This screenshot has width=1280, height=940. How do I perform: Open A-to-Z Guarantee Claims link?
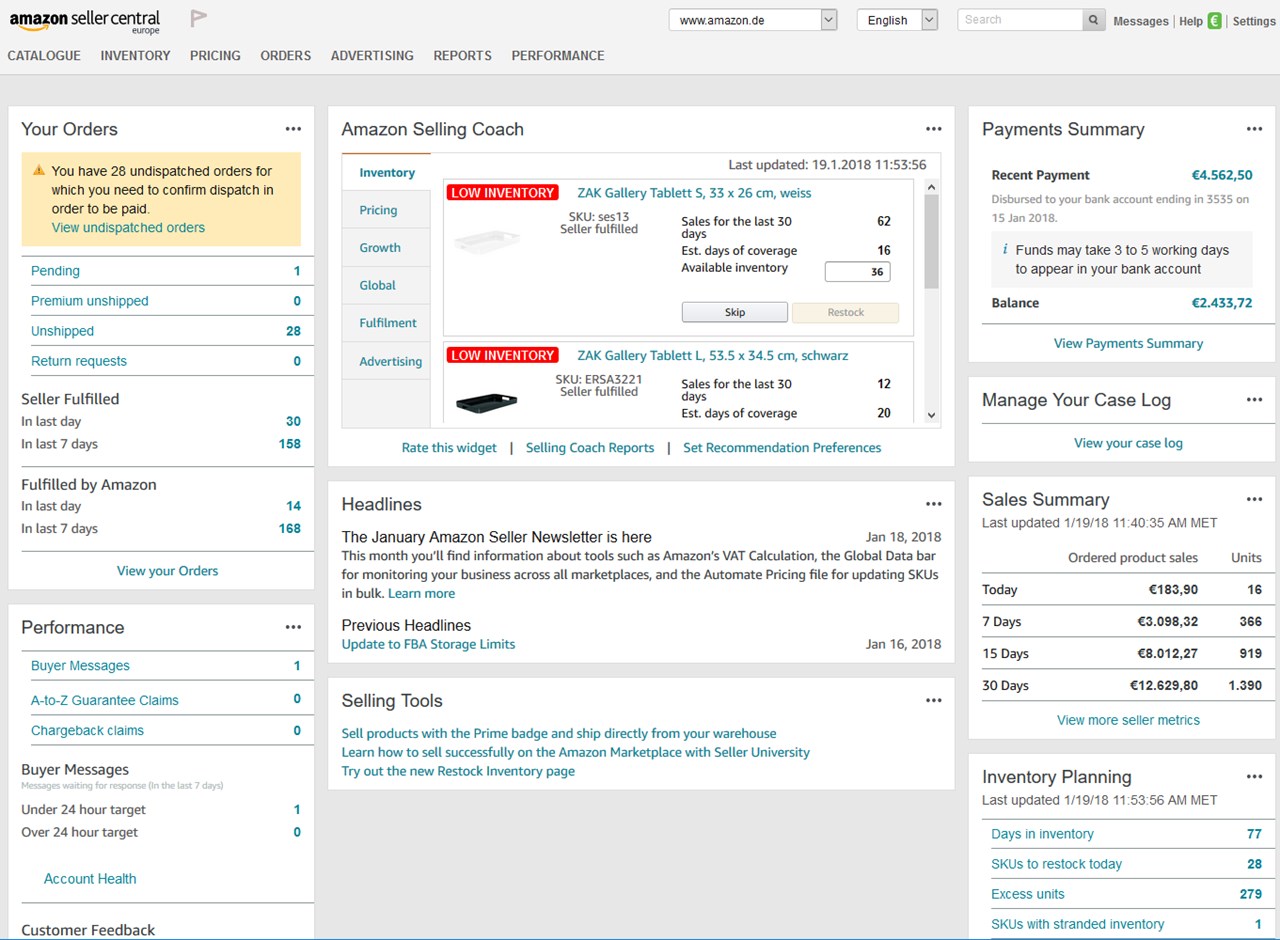click(x=105, y=700)
